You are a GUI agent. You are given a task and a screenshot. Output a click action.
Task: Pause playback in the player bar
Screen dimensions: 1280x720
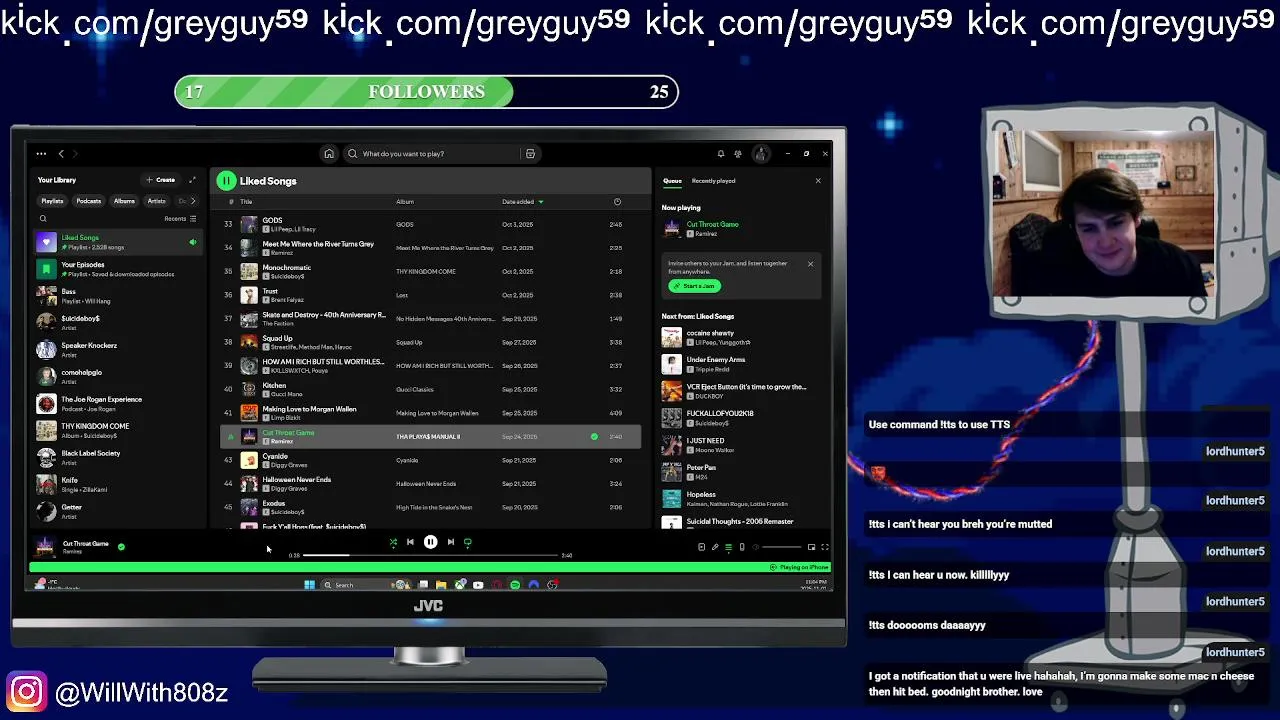[430, 542]
